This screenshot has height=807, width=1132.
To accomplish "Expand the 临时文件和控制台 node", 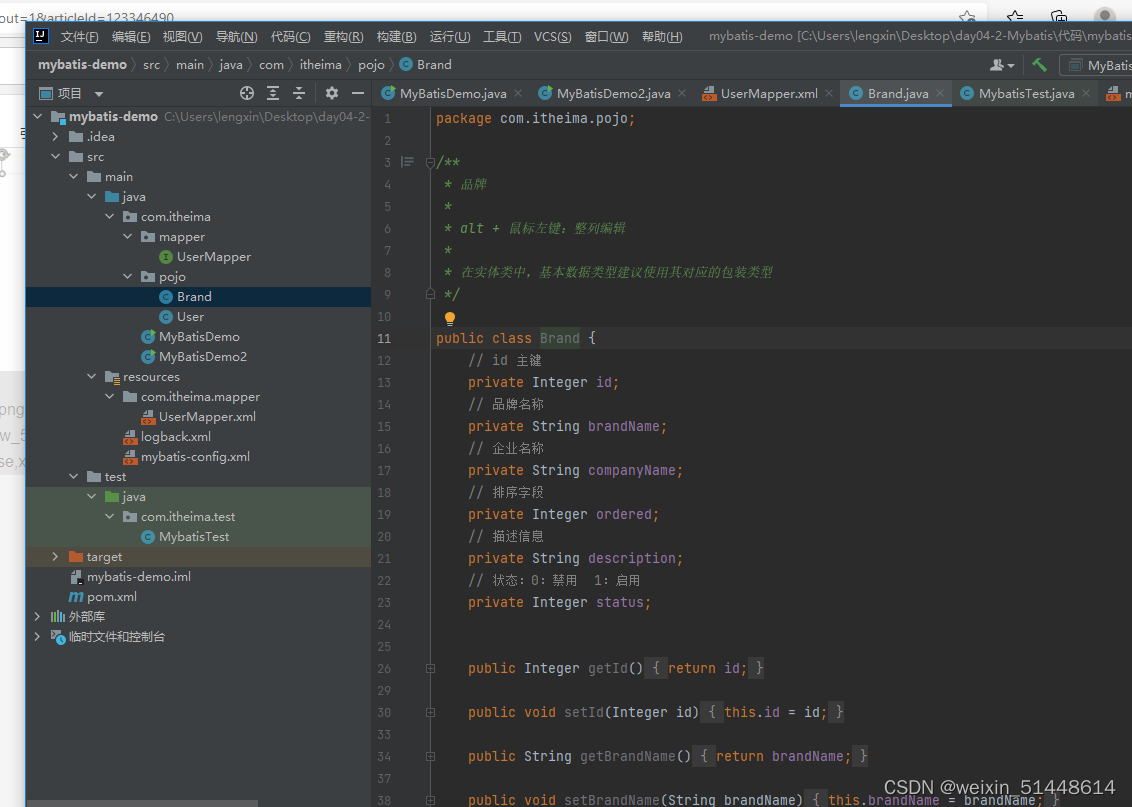I will click(38, 637).
